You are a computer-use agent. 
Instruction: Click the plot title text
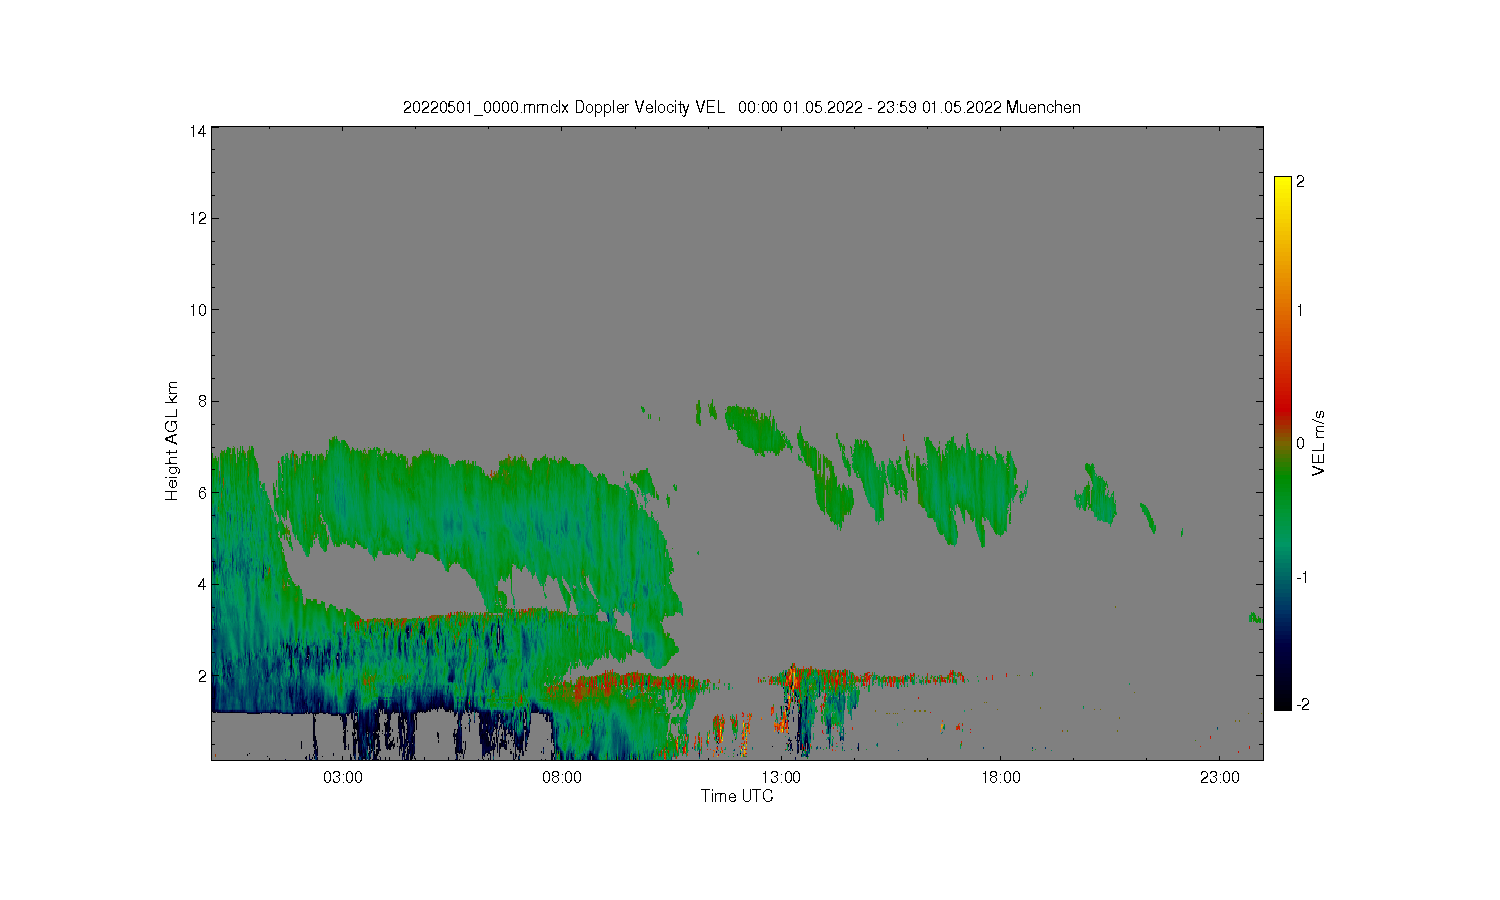coord(741,107)
